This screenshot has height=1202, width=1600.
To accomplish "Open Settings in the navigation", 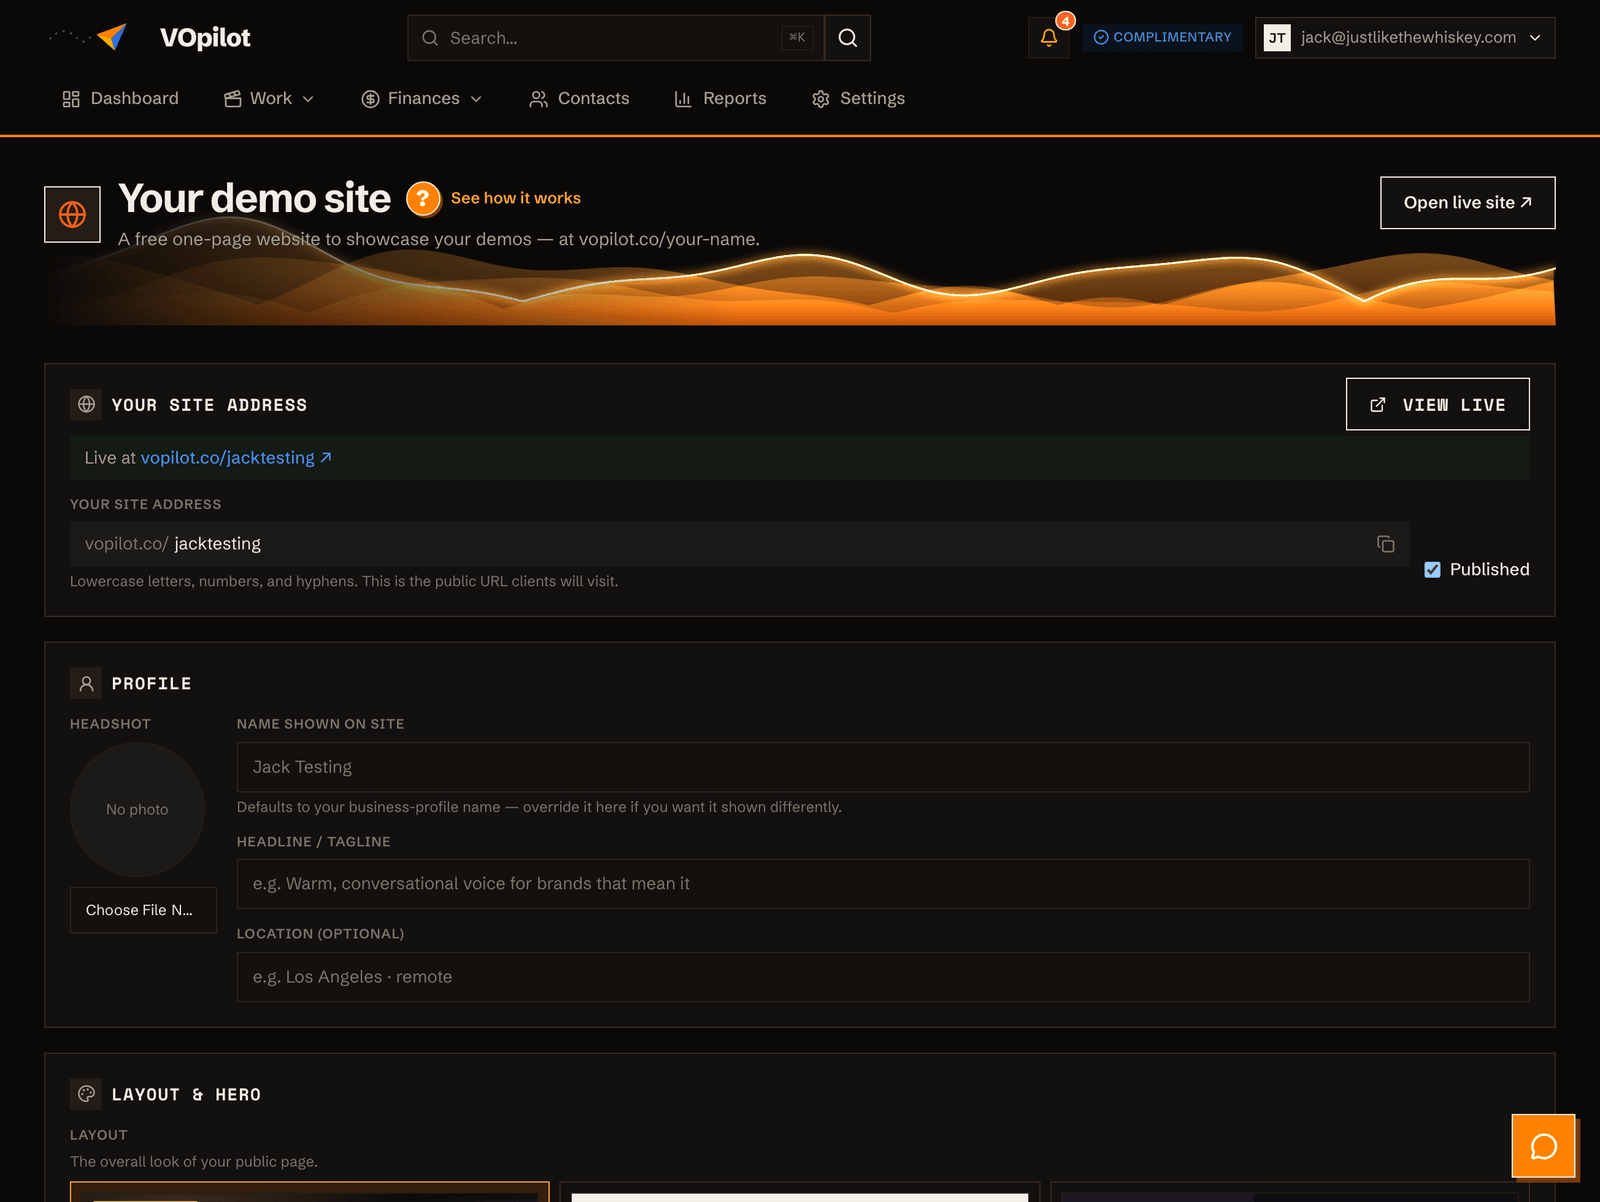I will pyautogui.click(x=858, y=98).
